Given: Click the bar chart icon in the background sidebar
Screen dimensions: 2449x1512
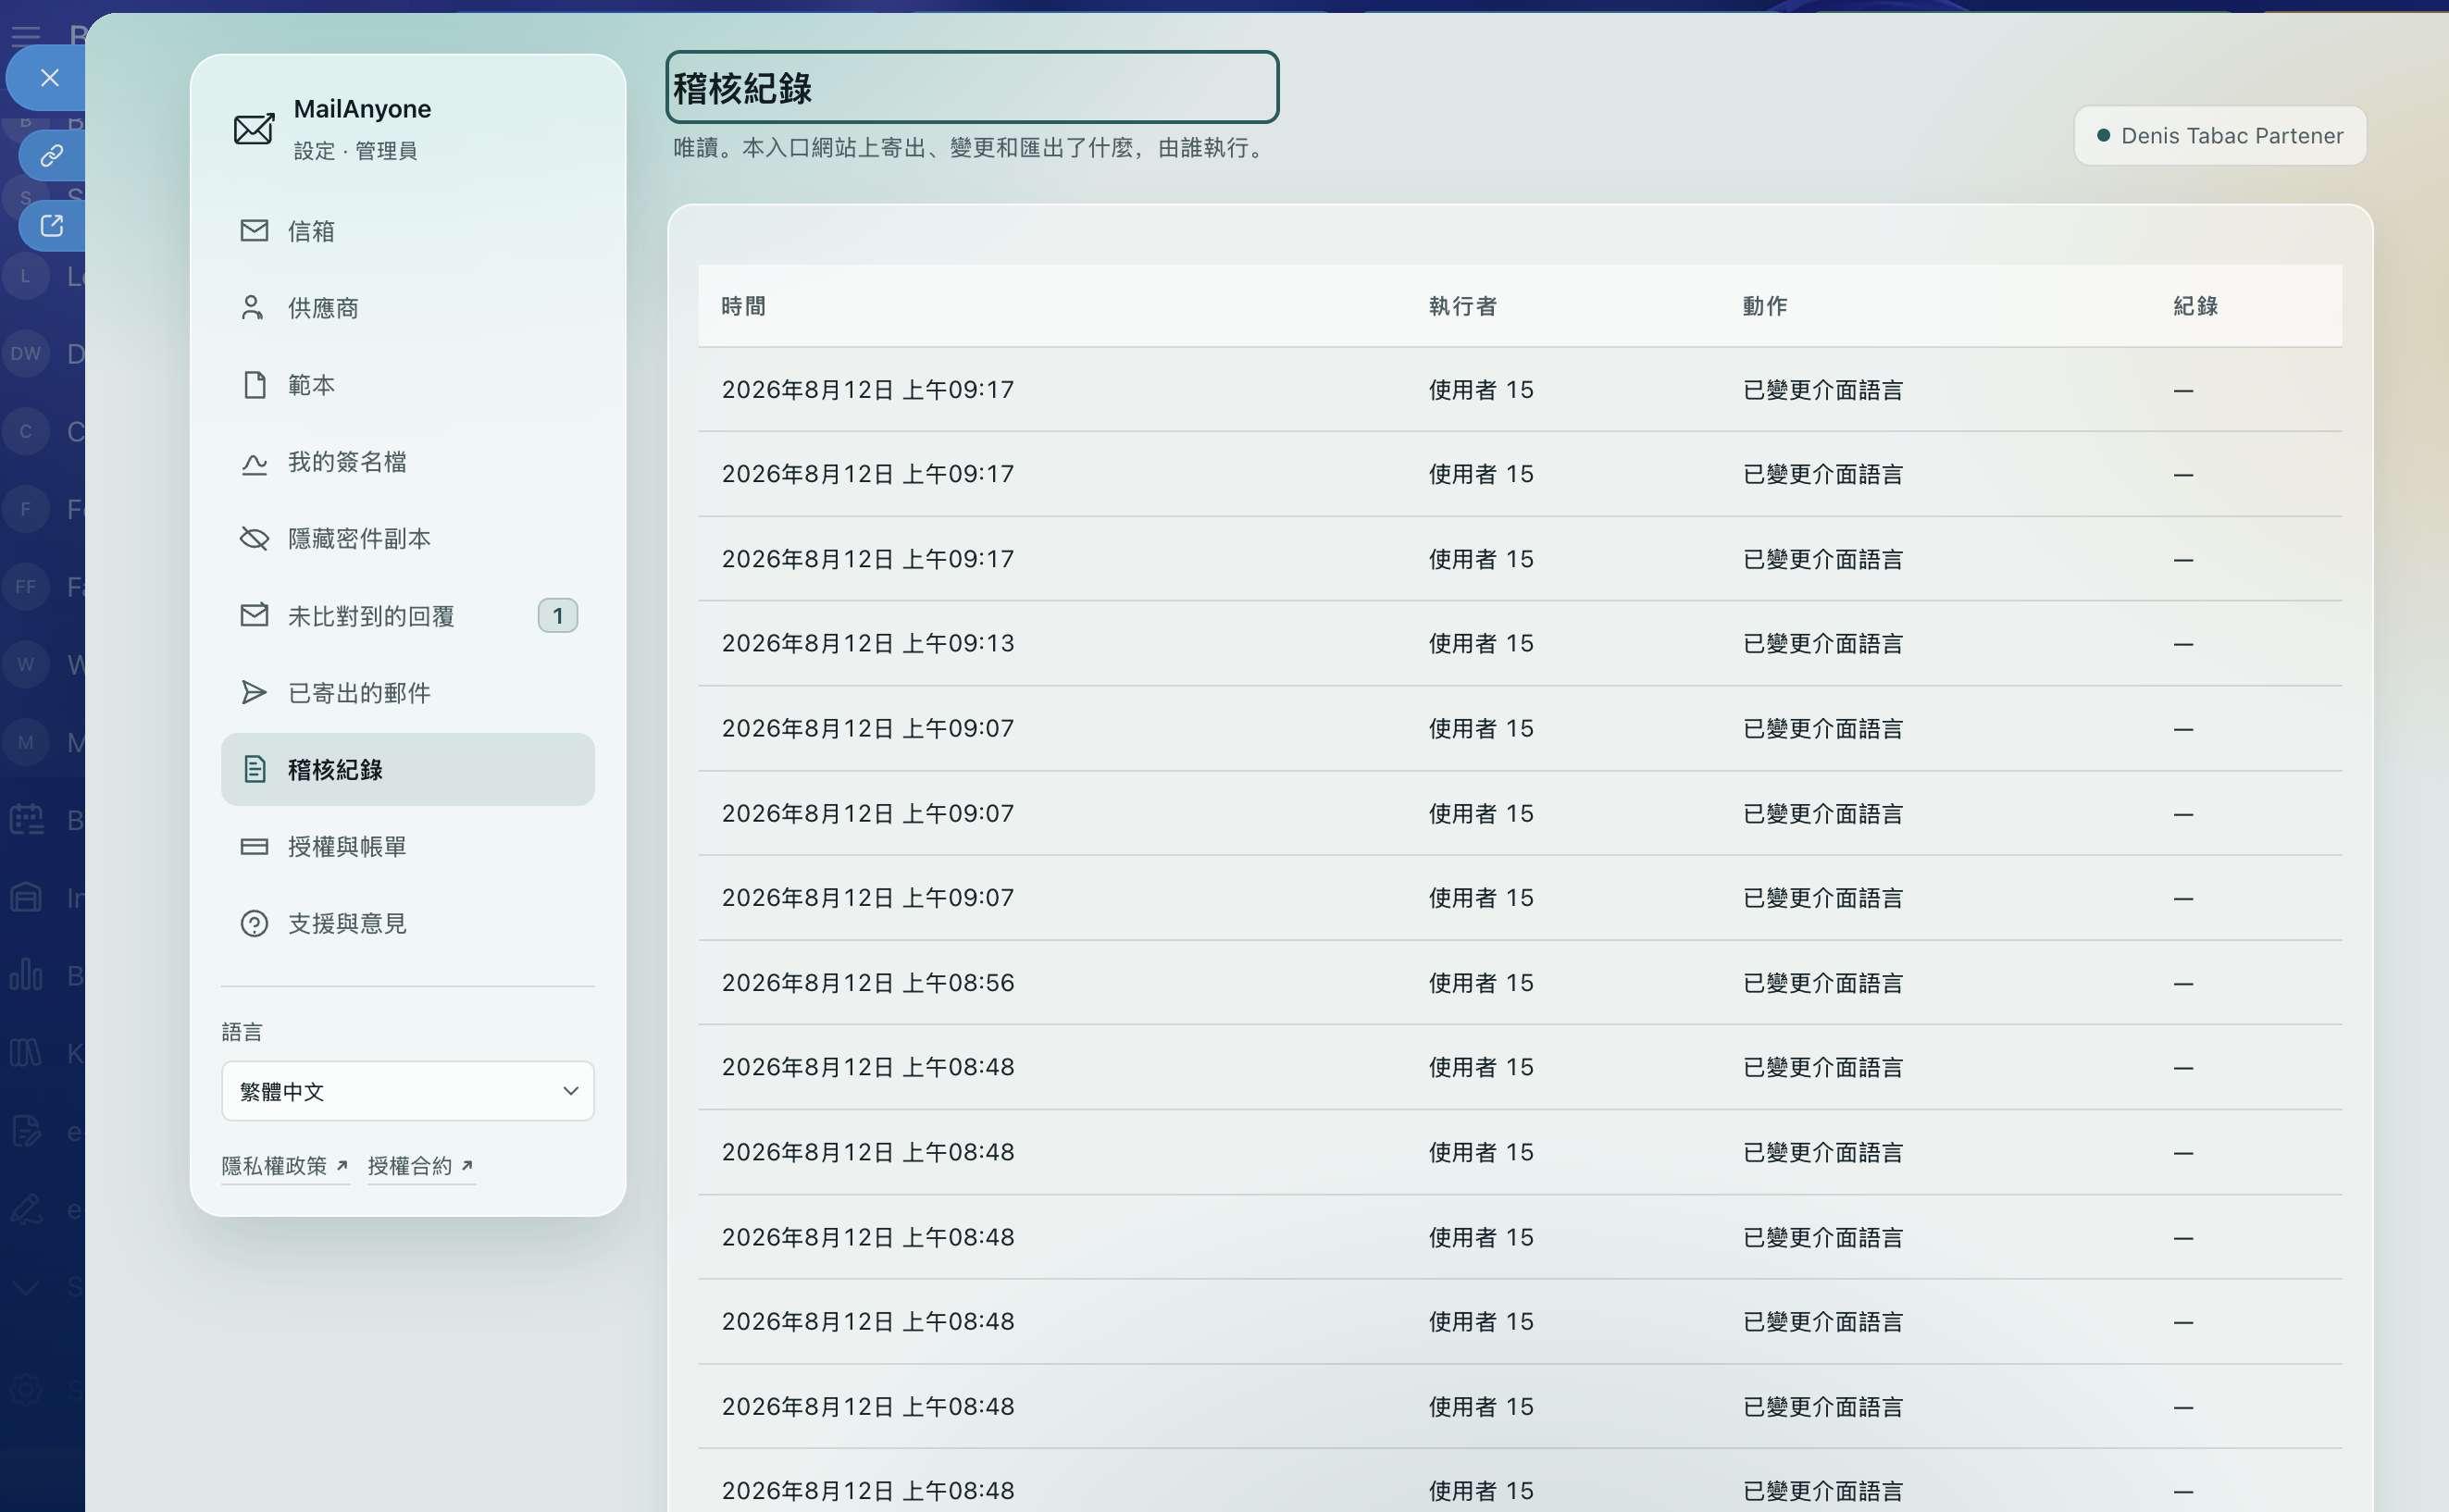Looking at the screenshot, I should [x=26, y=975].
